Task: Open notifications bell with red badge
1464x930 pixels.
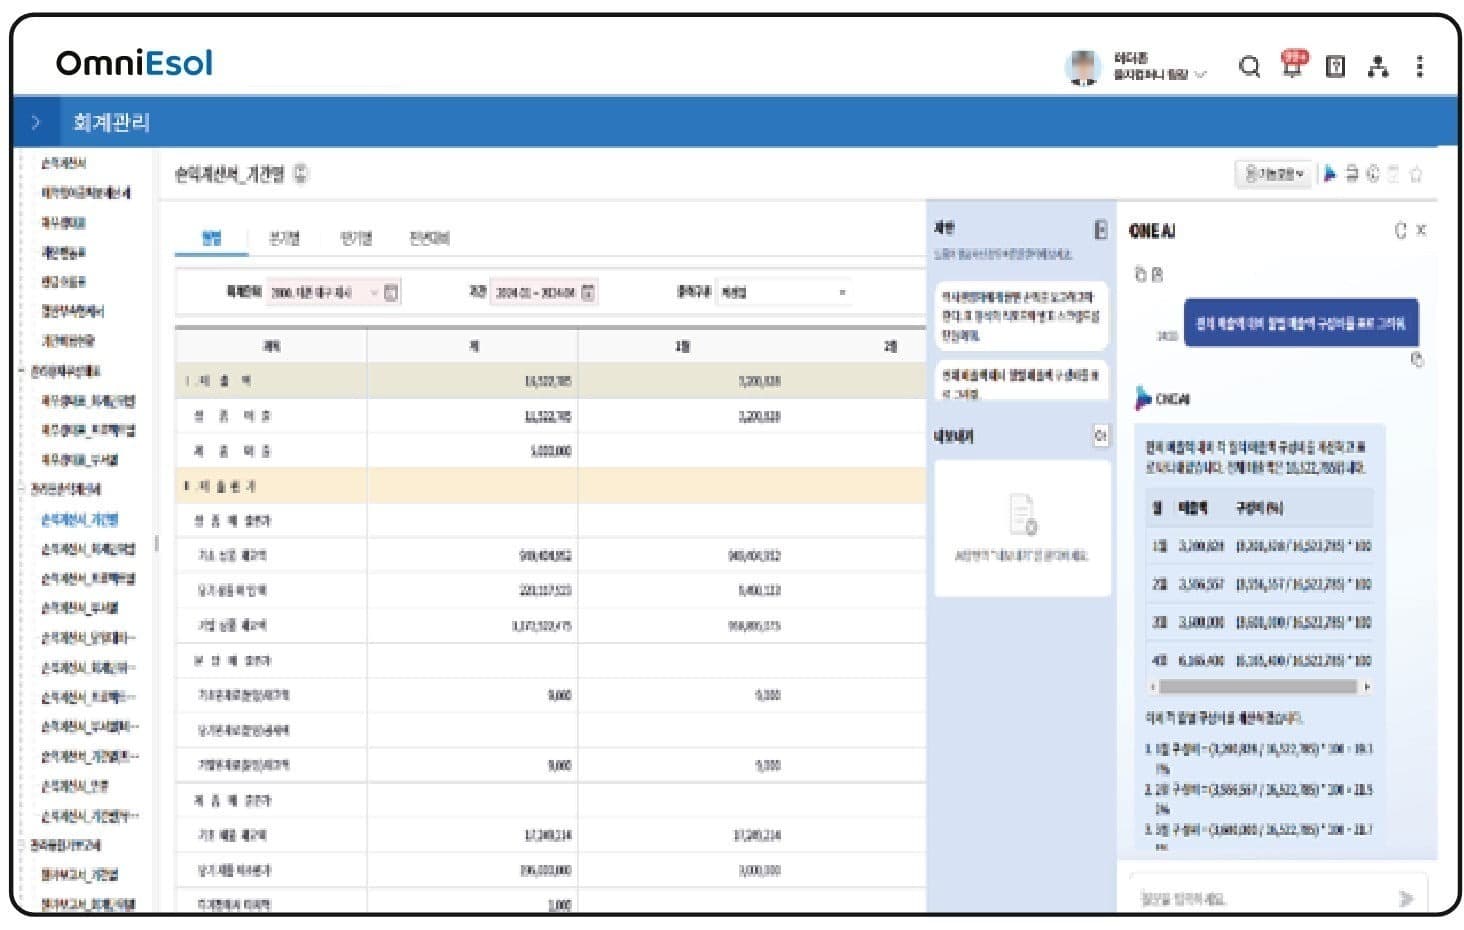Action: (1293, 64)
